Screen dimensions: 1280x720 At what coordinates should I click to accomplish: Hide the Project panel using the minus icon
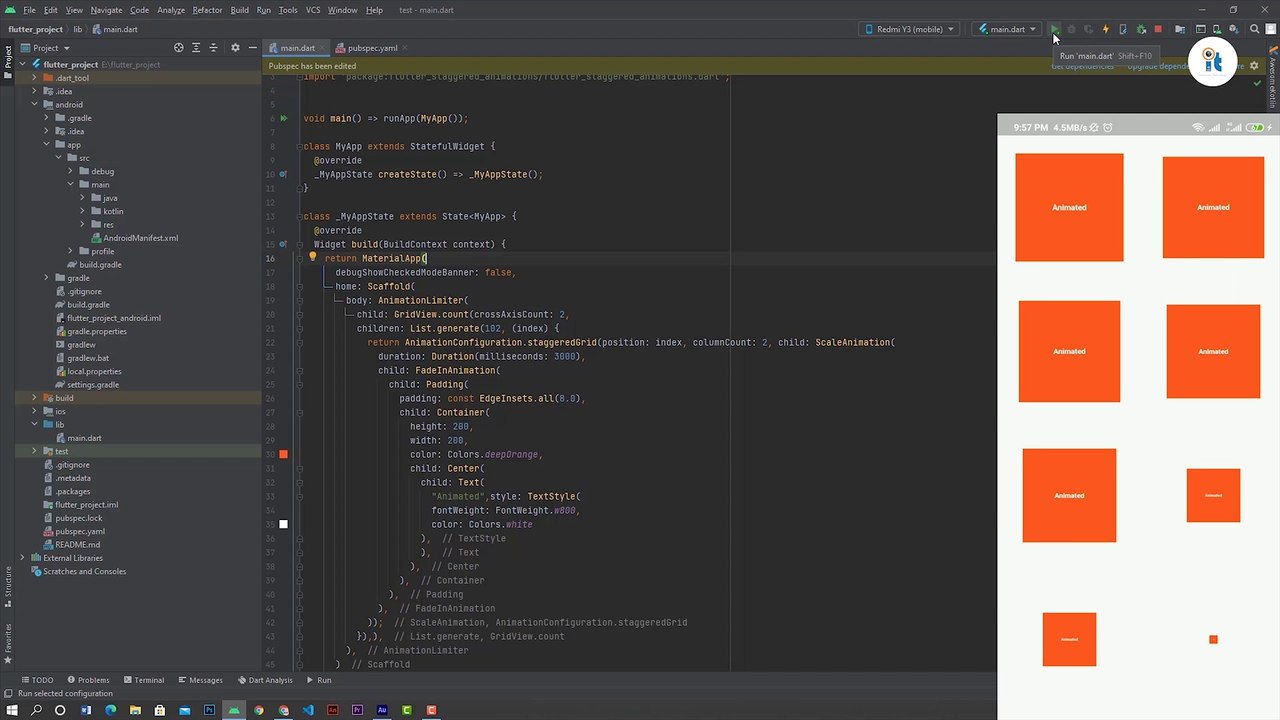point(251,47)
